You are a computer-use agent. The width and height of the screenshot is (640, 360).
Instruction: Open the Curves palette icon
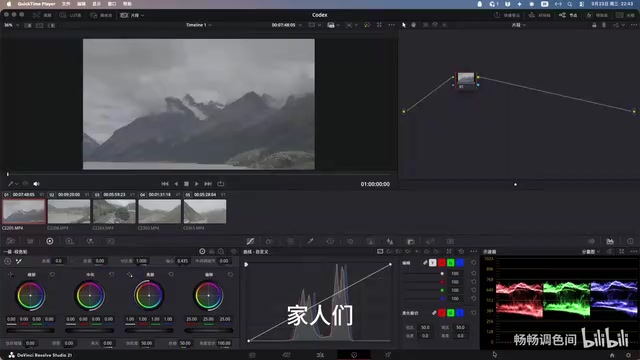coord(250,241)
